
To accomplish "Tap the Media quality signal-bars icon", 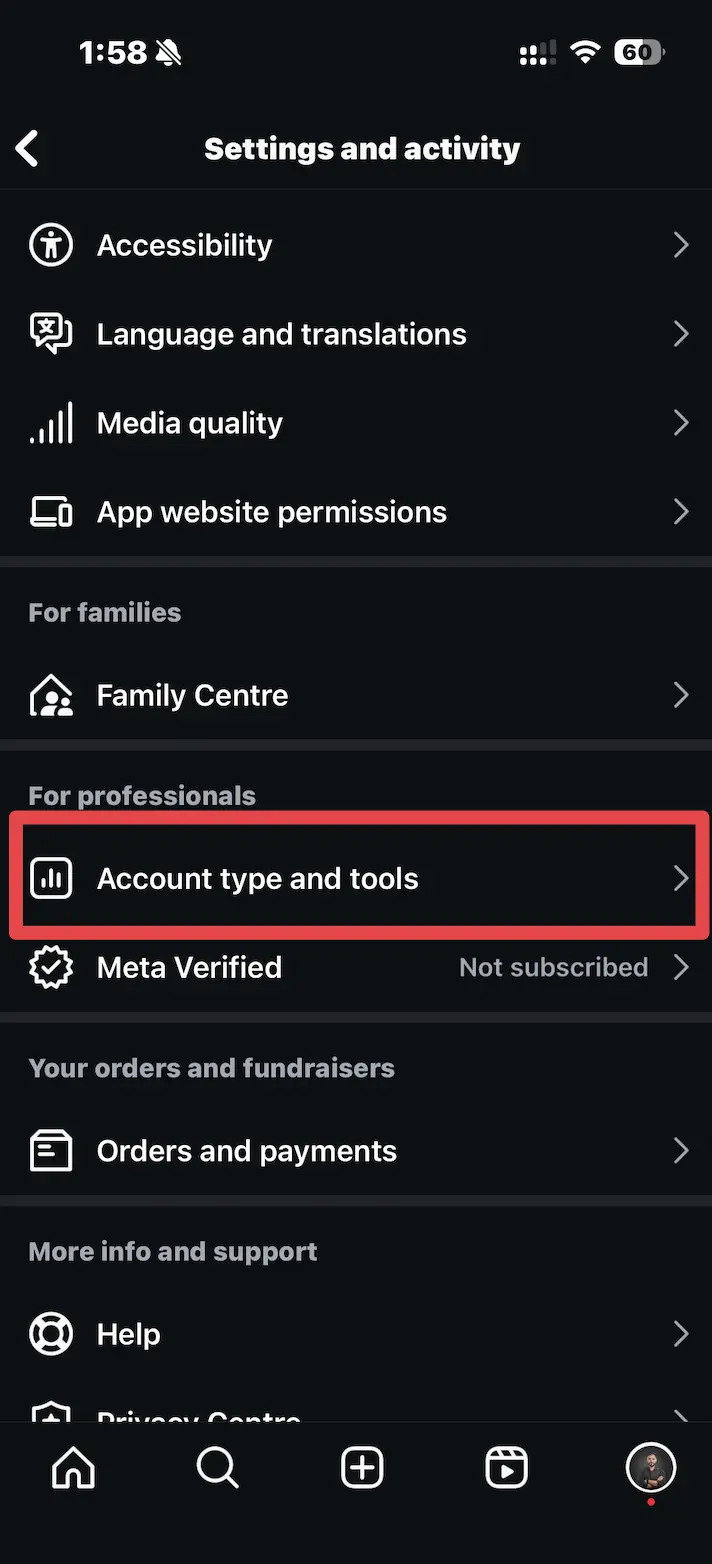I will tap(51, 423).
